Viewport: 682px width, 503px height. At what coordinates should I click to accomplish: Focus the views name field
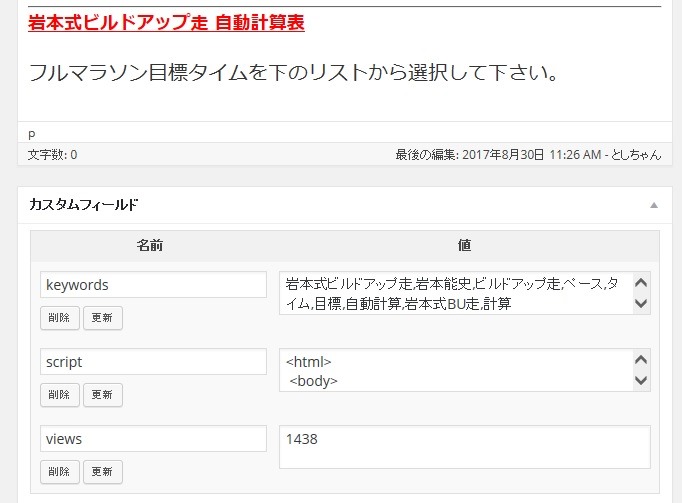[x=153, y=439]
